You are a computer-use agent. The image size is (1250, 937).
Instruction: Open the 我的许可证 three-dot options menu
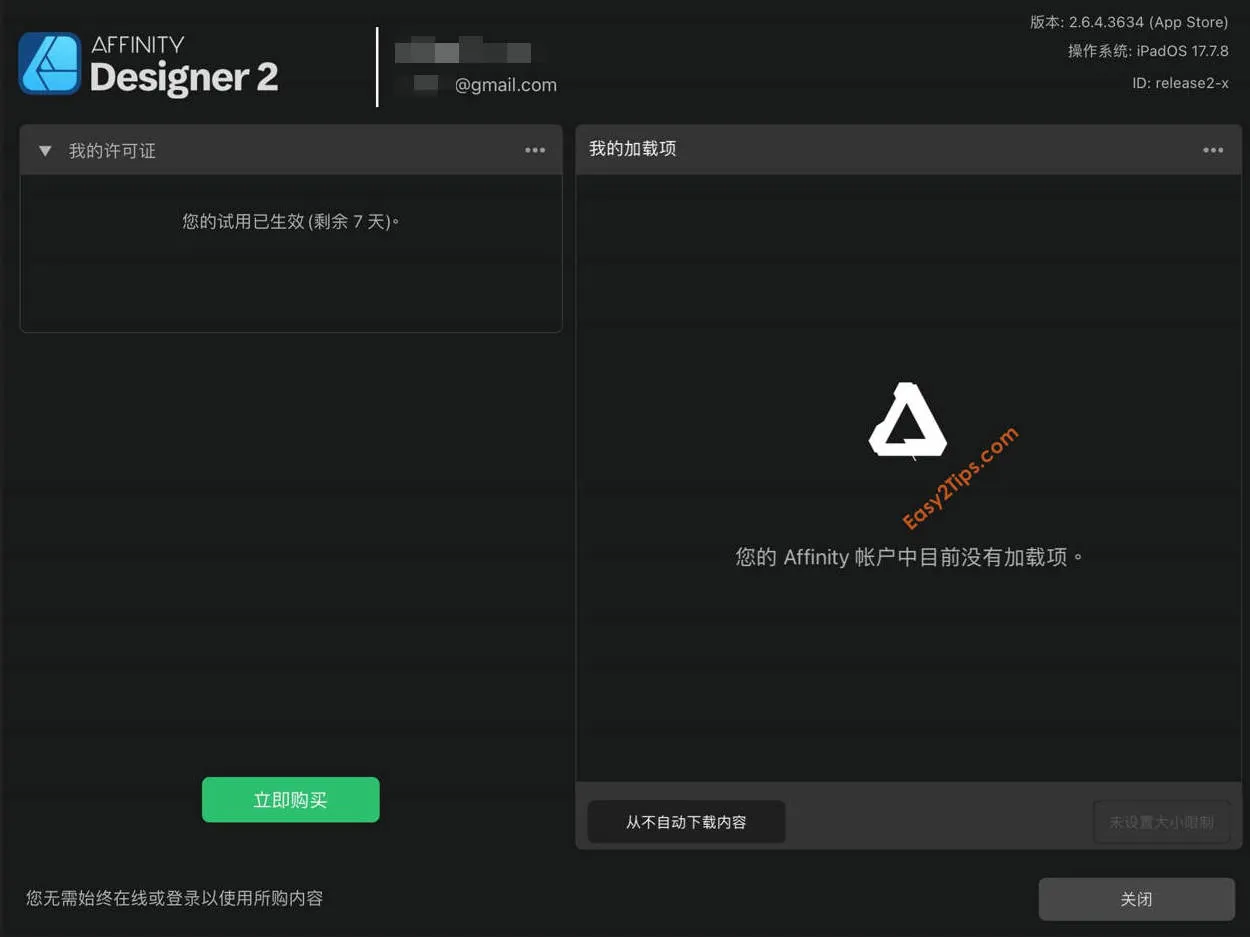click(x=535, y=150)
